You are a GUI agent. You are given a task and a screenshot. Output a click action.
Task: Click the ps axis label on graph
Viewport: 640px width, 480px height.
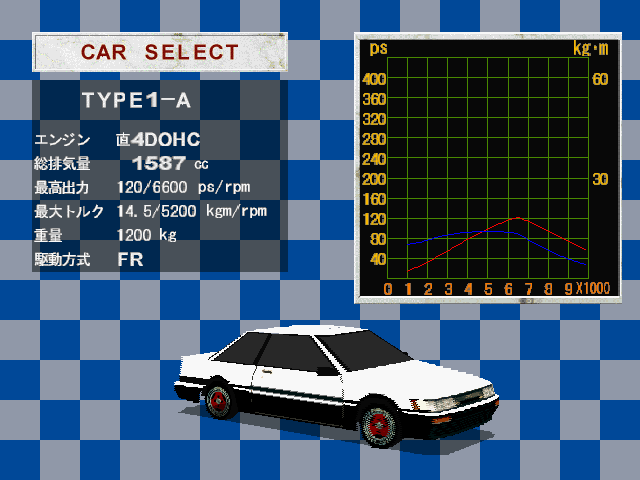378,48
